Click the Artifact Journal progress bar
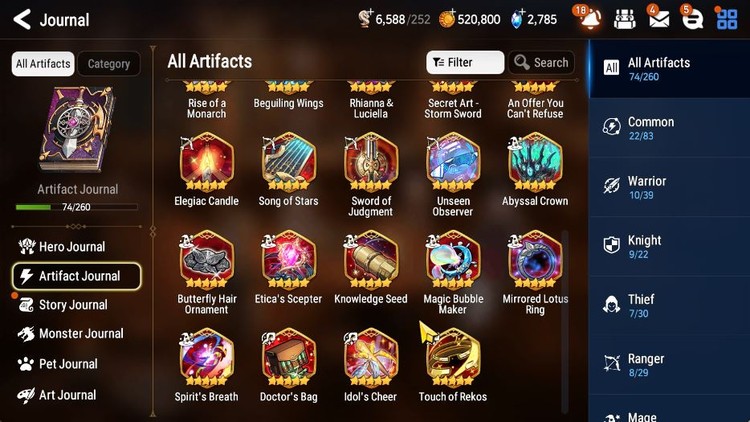This screenshot has height=422, width=750. [77, 207]
